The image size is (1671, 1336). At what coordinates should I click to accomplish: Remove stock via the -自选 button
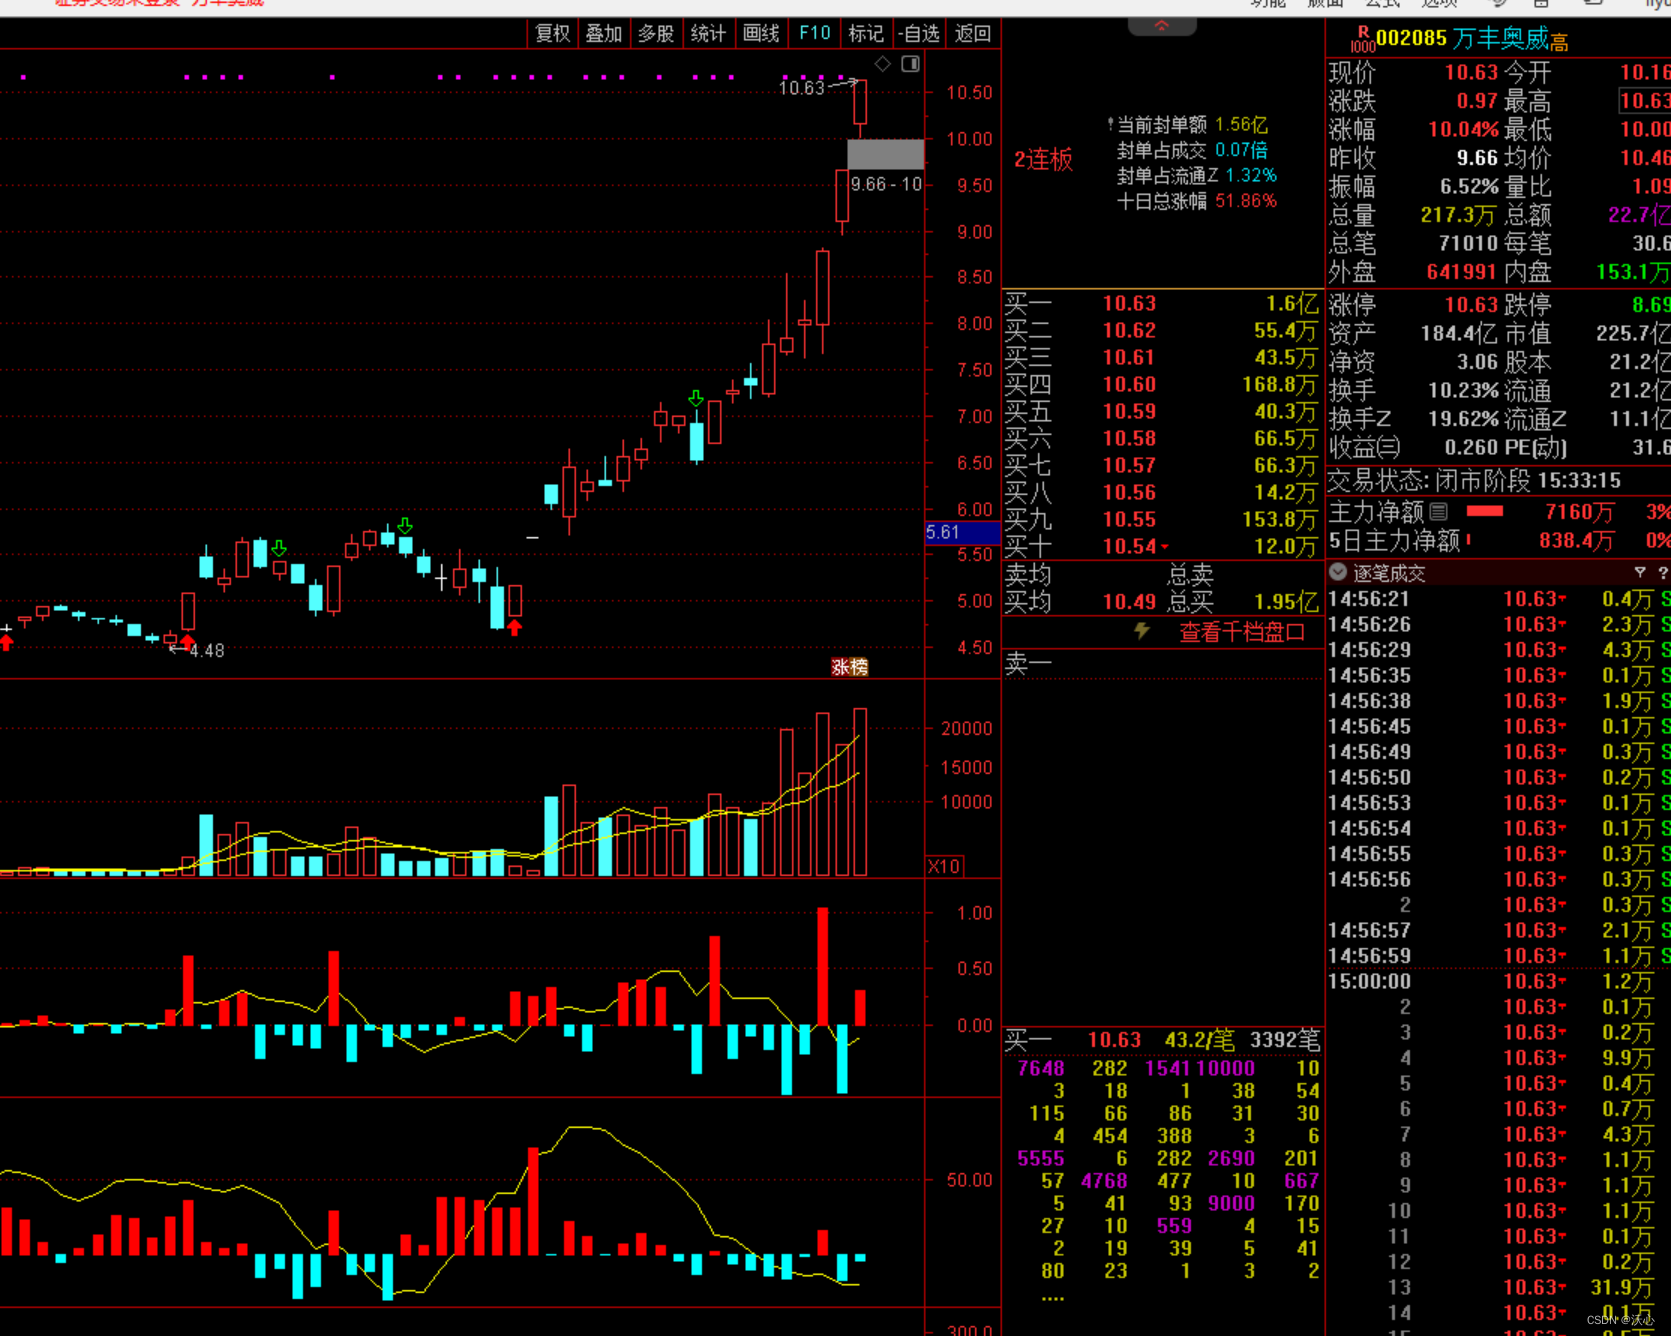(x=918, y=33)
